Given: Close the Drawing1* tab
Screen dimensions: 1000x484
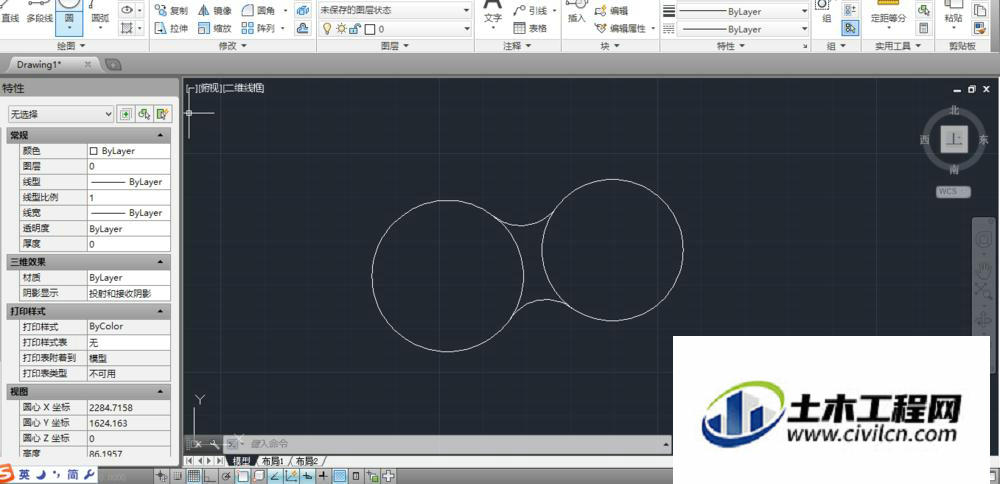Looking at the screenshot, I should pyautogui.click(x=88, y=64).
